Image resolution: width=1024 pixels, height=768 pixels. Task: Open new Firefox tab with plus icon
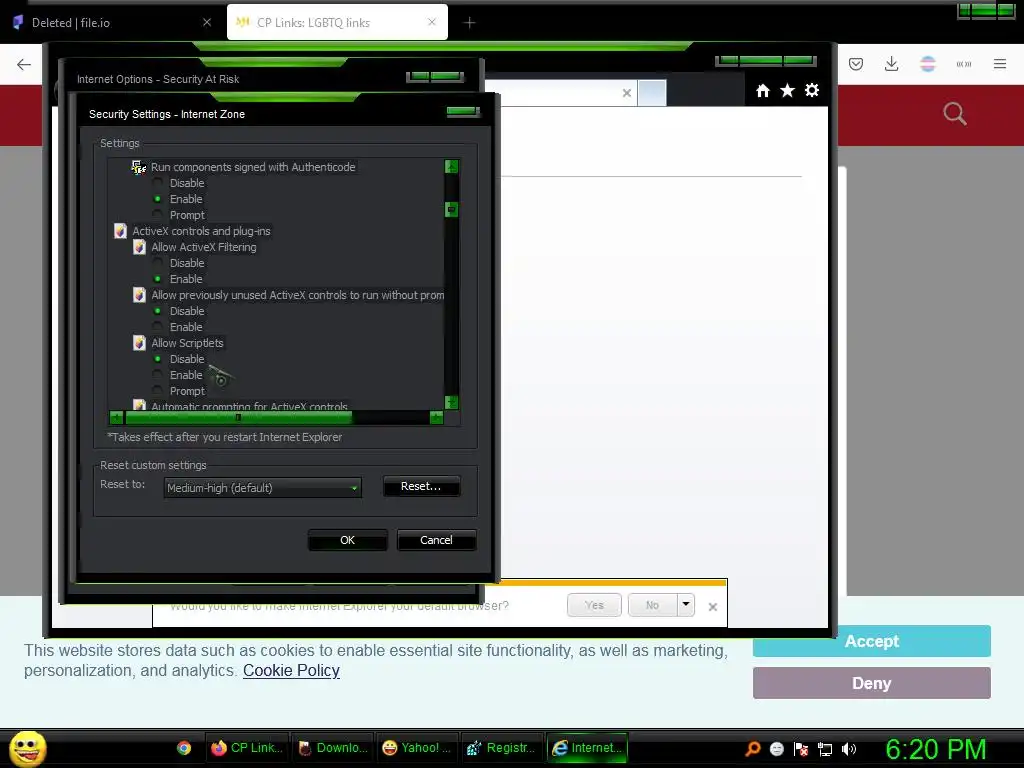point(469,23)
